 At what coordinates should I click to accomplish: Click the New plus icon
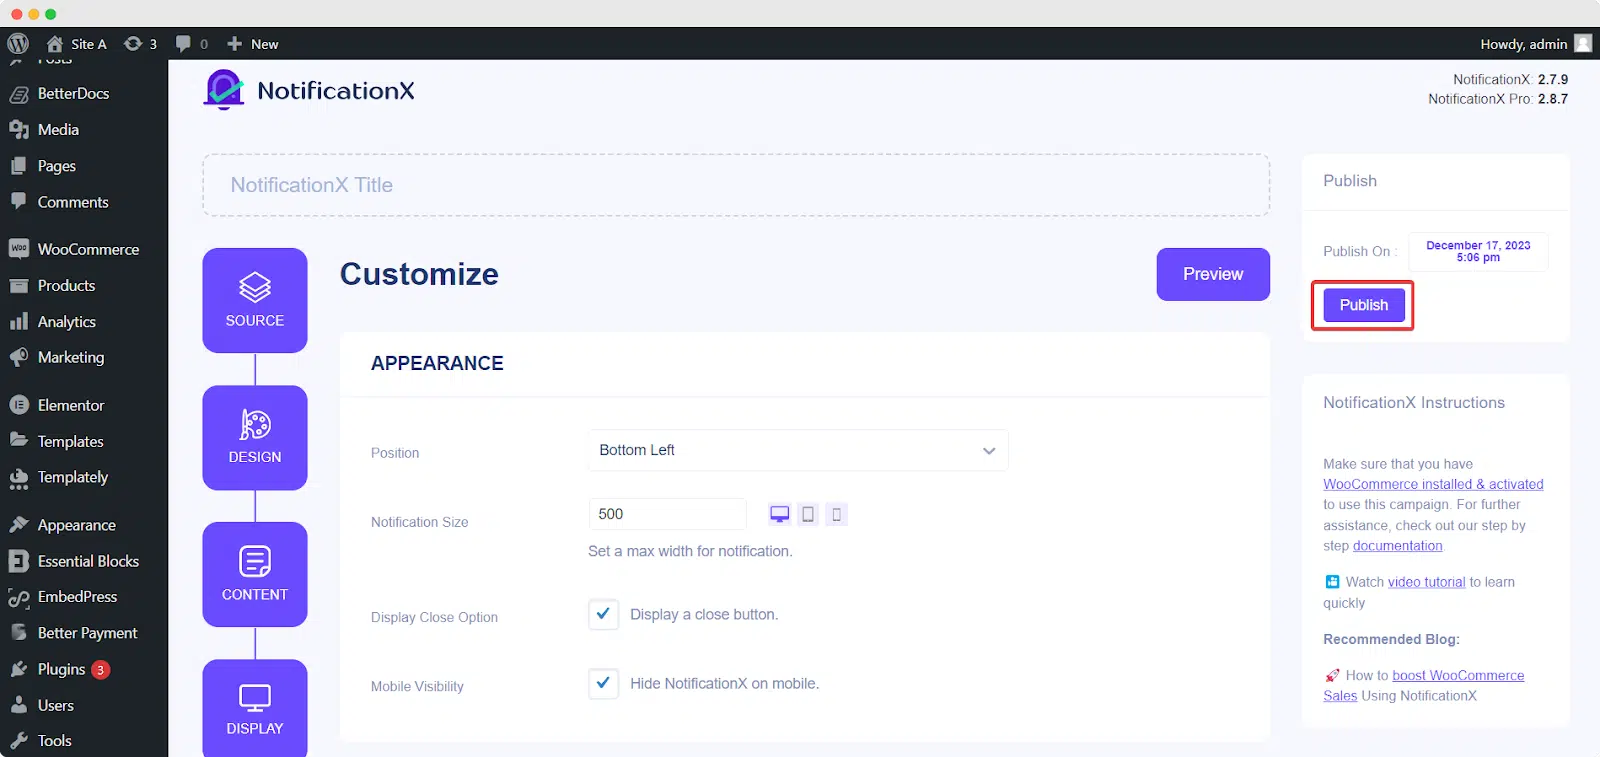(x=235, y=44)
